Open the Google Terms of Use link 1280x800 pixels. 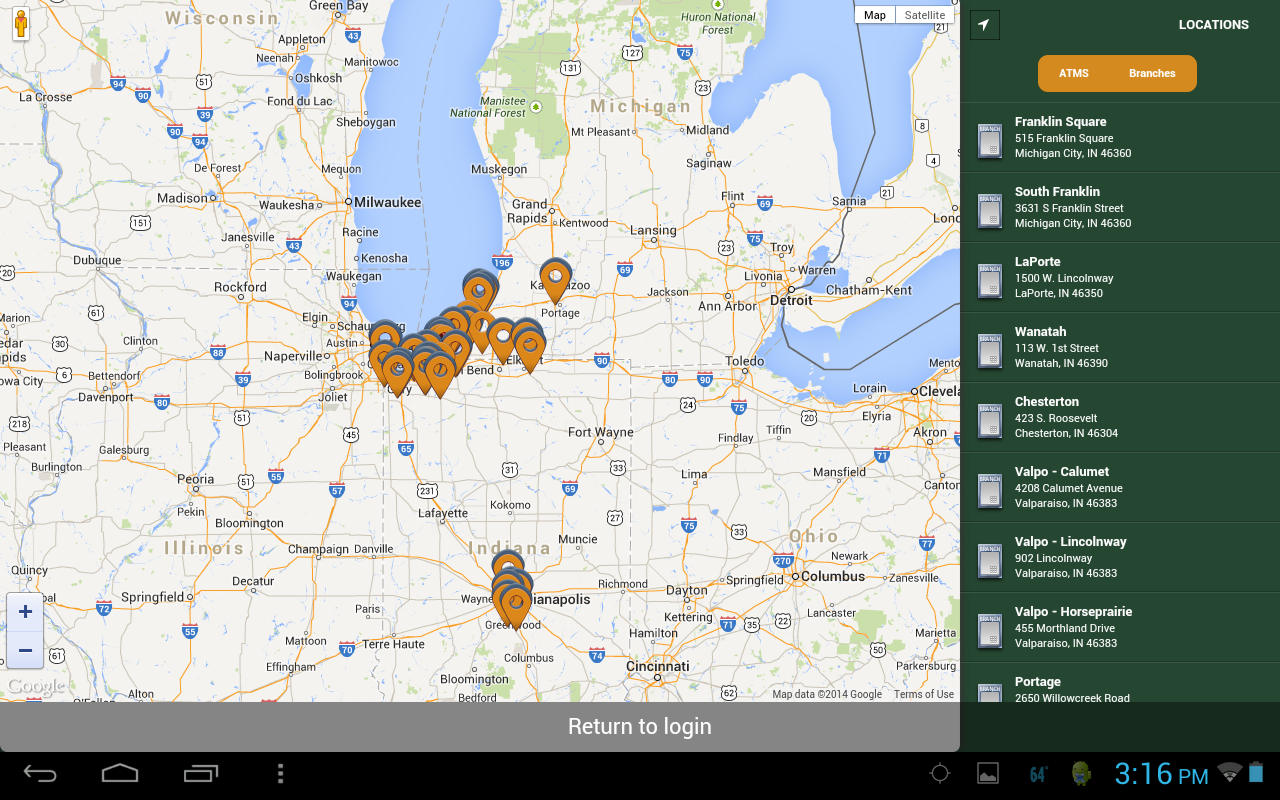(x=924, y=694)
